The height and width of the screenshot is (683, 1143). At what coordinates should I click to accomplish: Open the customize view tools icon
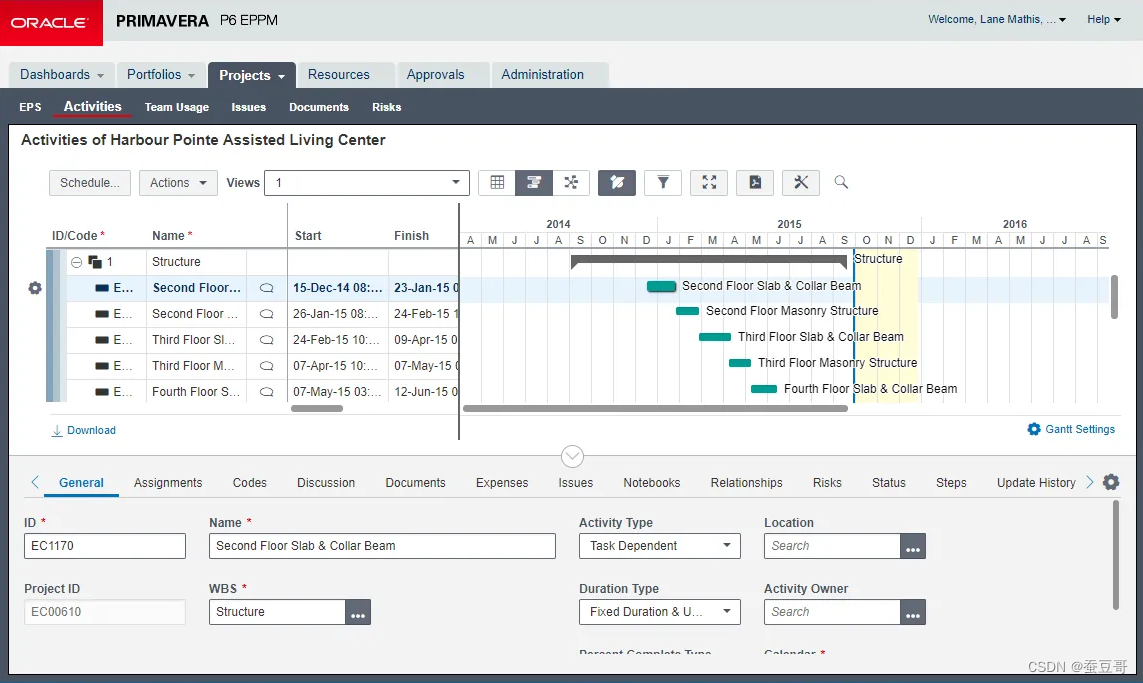(x=801, y=182)
